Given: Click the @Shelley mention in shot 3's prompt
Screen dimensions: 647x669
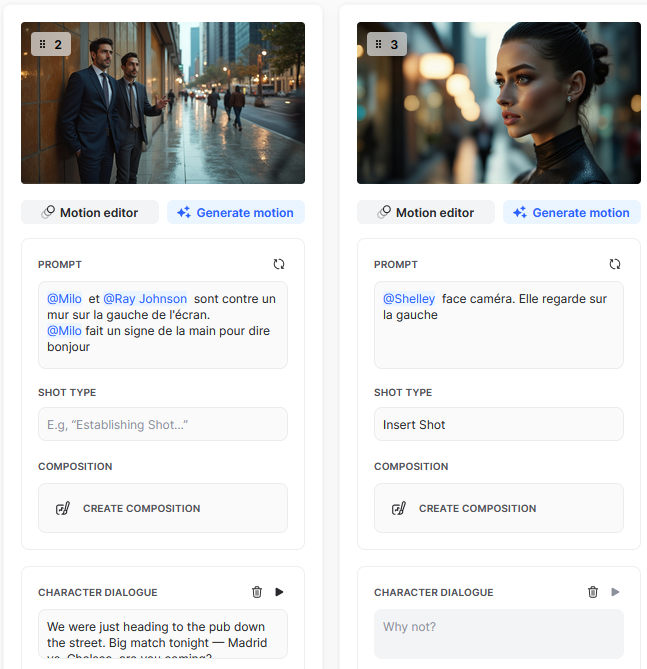Looking at the screenshot, I should (409, 299).
